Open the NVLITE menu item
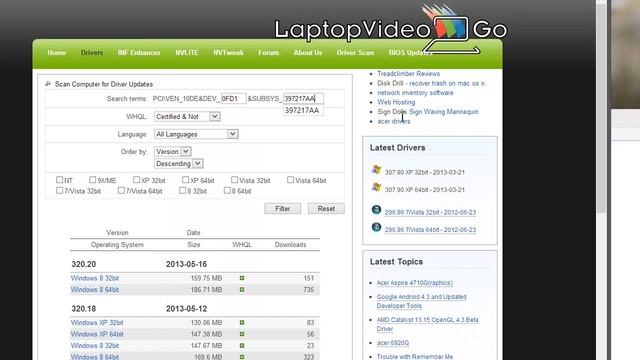640x360 pixels. [187, 53]
